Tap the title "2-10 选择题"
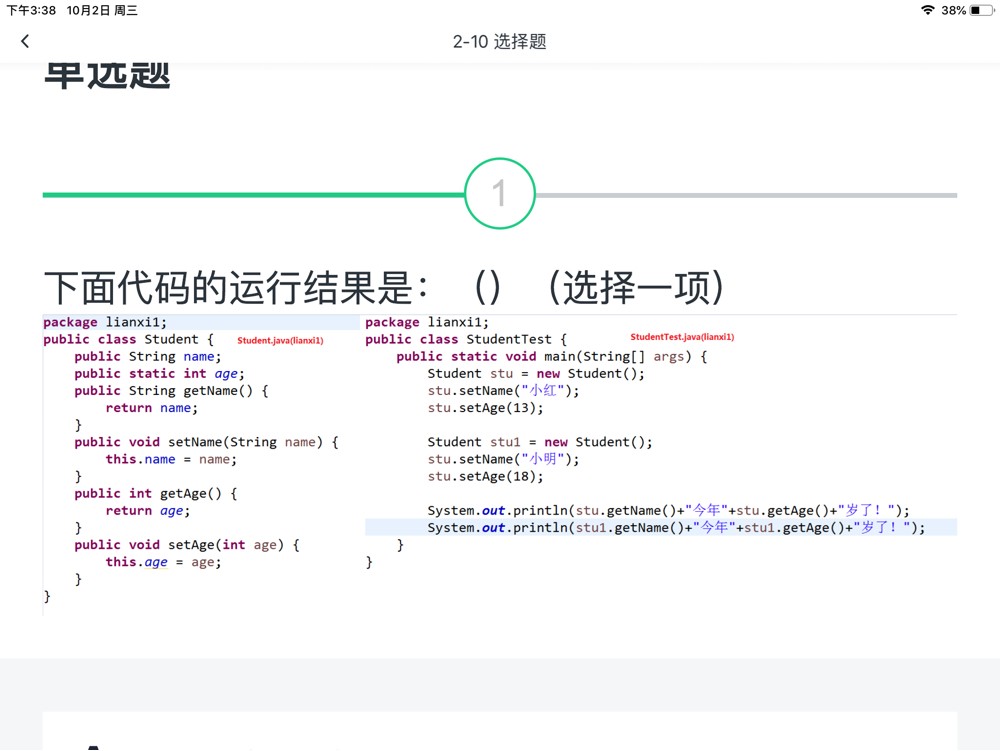Screen dimensions: 1001x751 (x=500, y=42)
